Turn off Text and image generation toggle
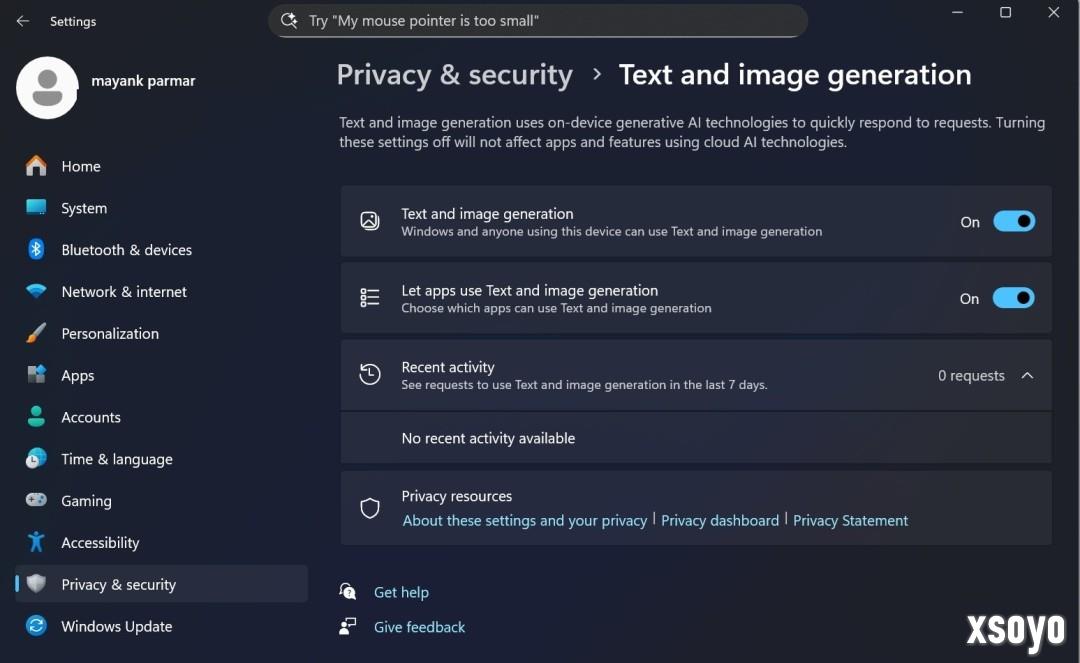 (1013, 222)
